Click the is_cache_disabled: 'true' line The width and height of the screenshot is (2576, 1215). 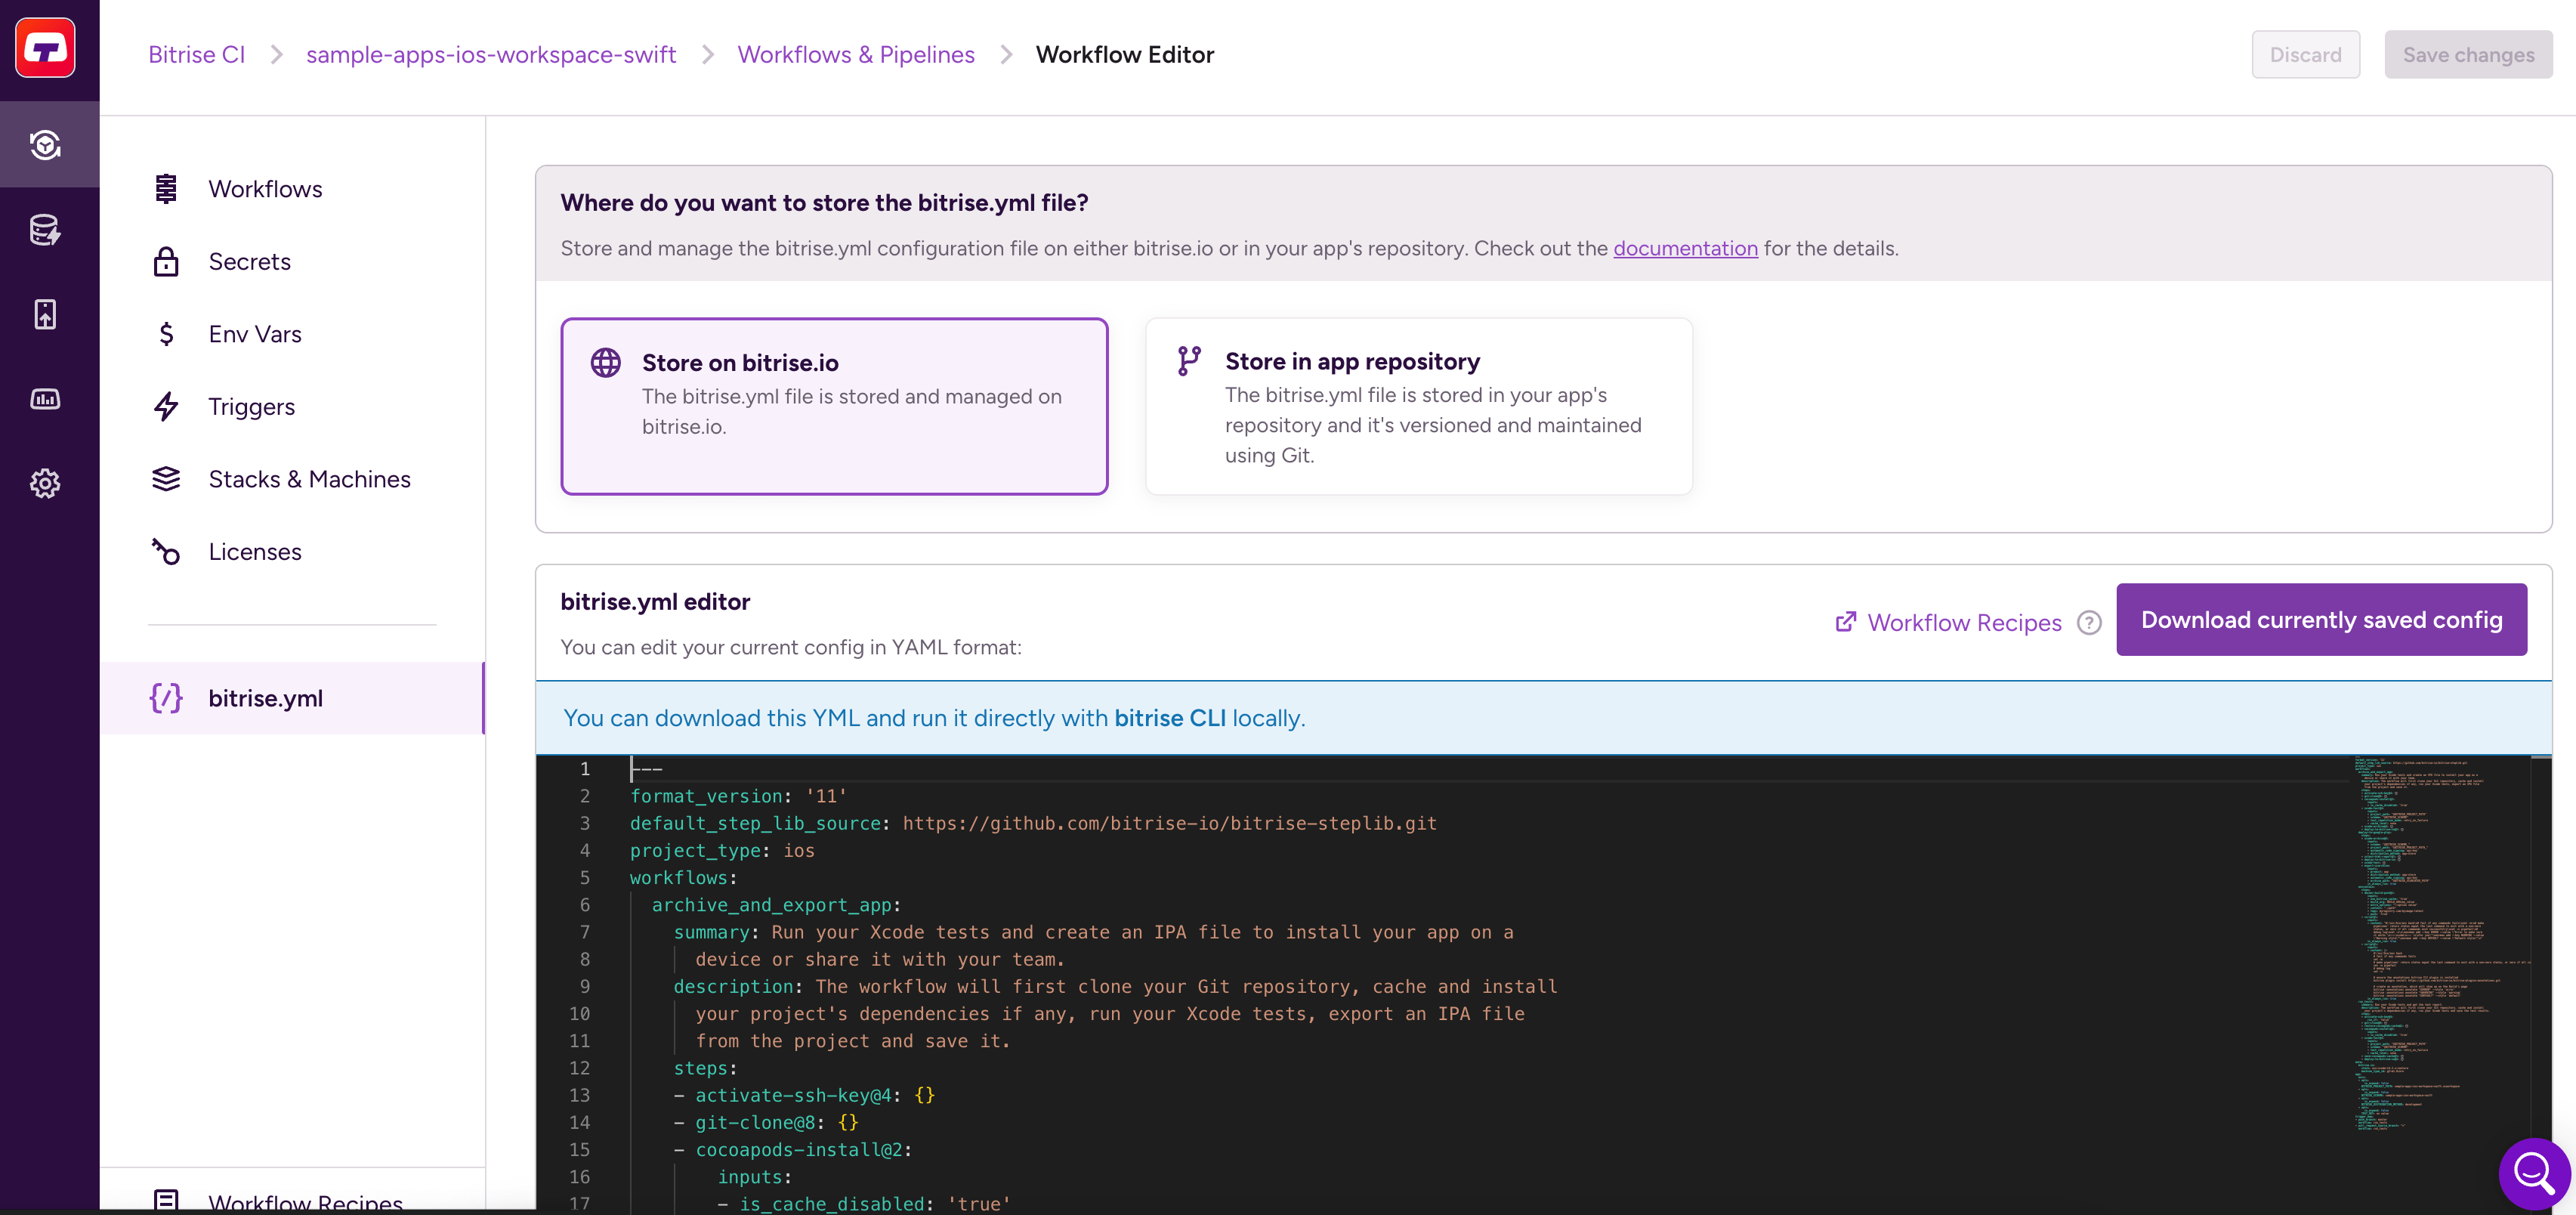[864, 1204]
